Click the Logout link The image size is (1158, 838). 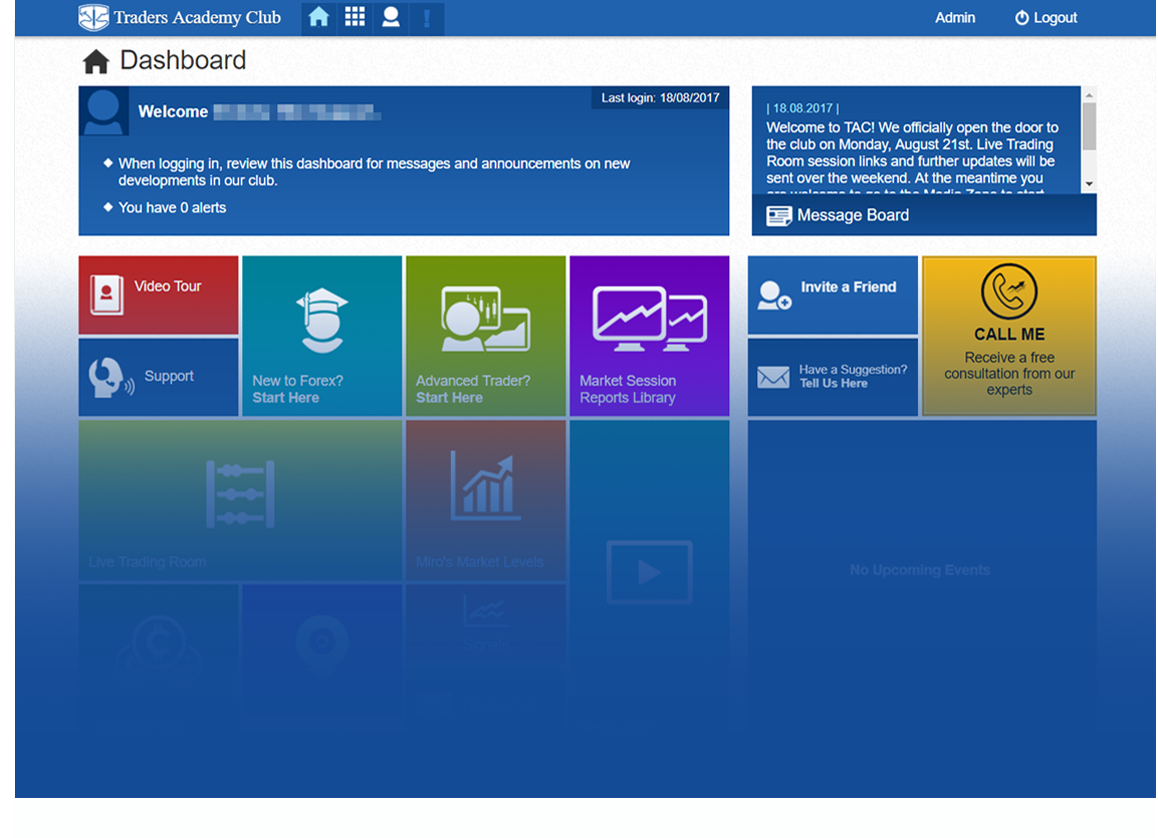(x=1046, y=18)
